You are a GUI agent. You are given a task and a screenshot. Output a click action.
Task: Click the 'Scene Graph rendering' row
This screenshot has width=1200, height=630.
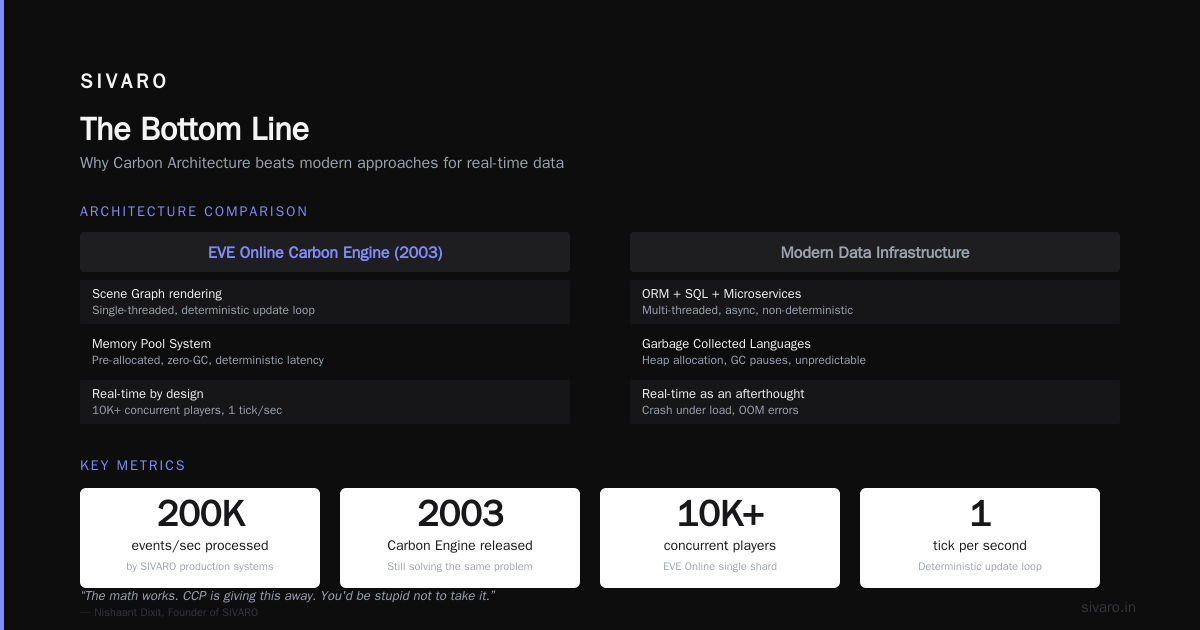pos(325,301)
